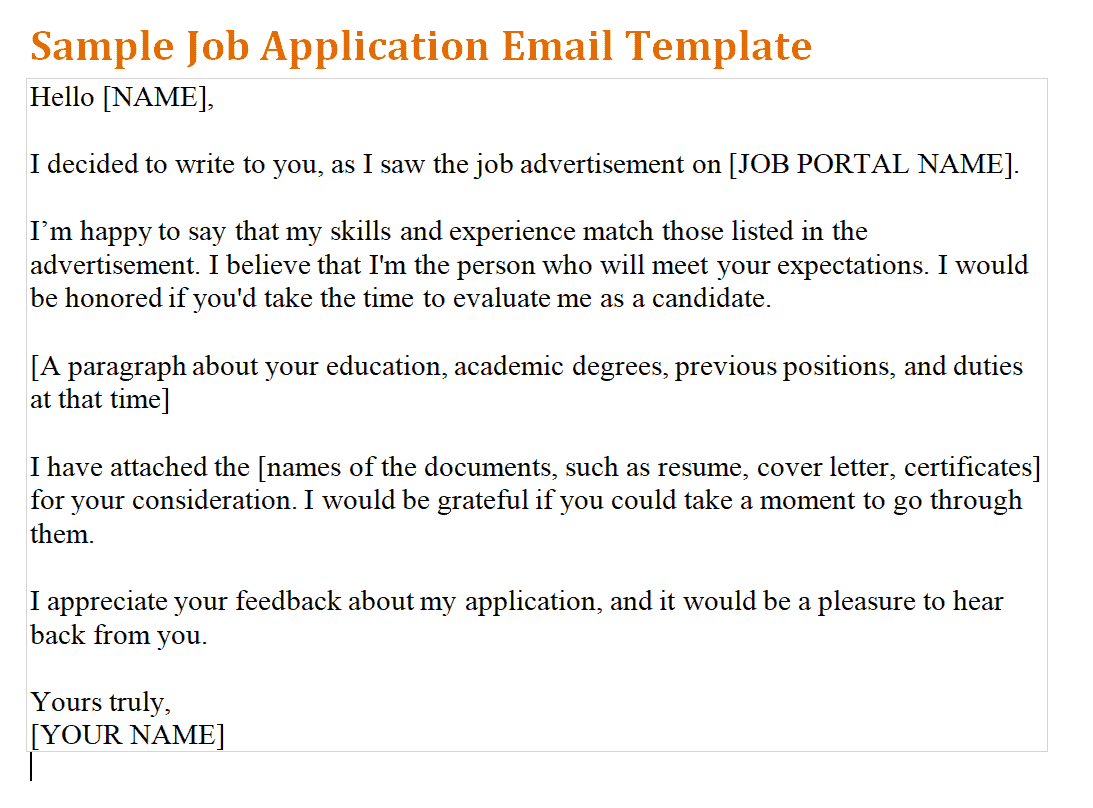Click the text cursor below the email box
Image resolution: width=1093 pixels, height=808 pixels.
click(x=31, y=768)
